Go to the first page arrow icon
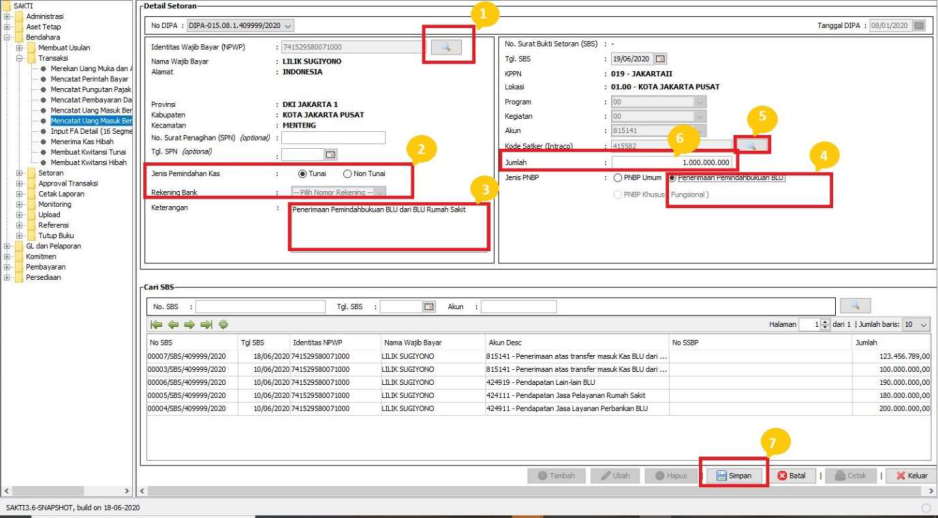This screenshot has height=518, width=938. [156, 324]
